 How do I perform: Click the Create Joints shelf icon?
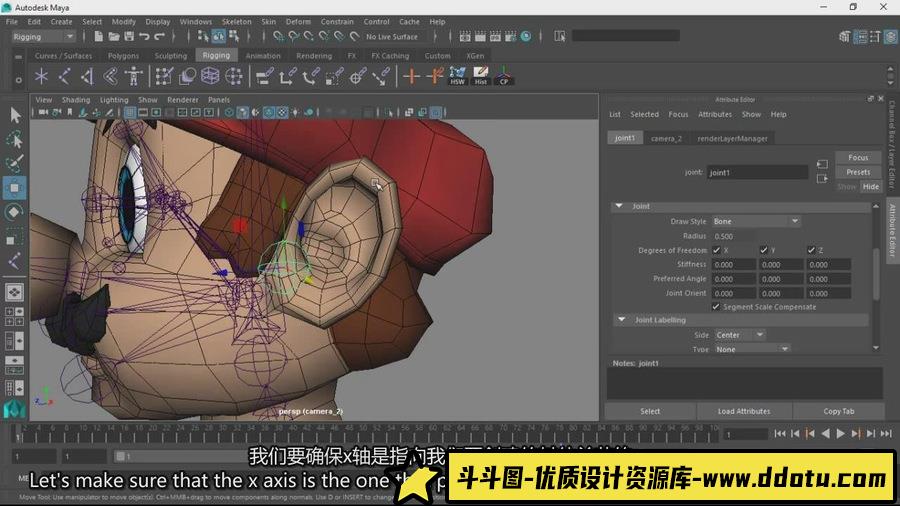[64, 76]
